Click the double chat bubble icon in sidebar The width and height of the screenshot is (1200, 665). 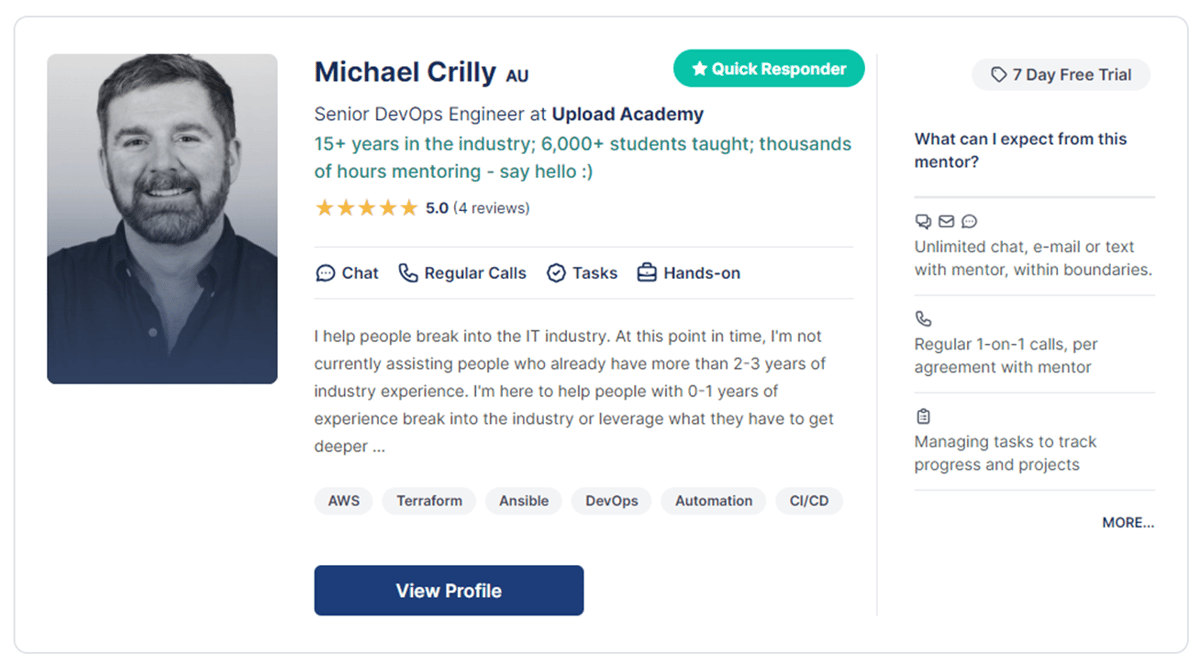923,221
